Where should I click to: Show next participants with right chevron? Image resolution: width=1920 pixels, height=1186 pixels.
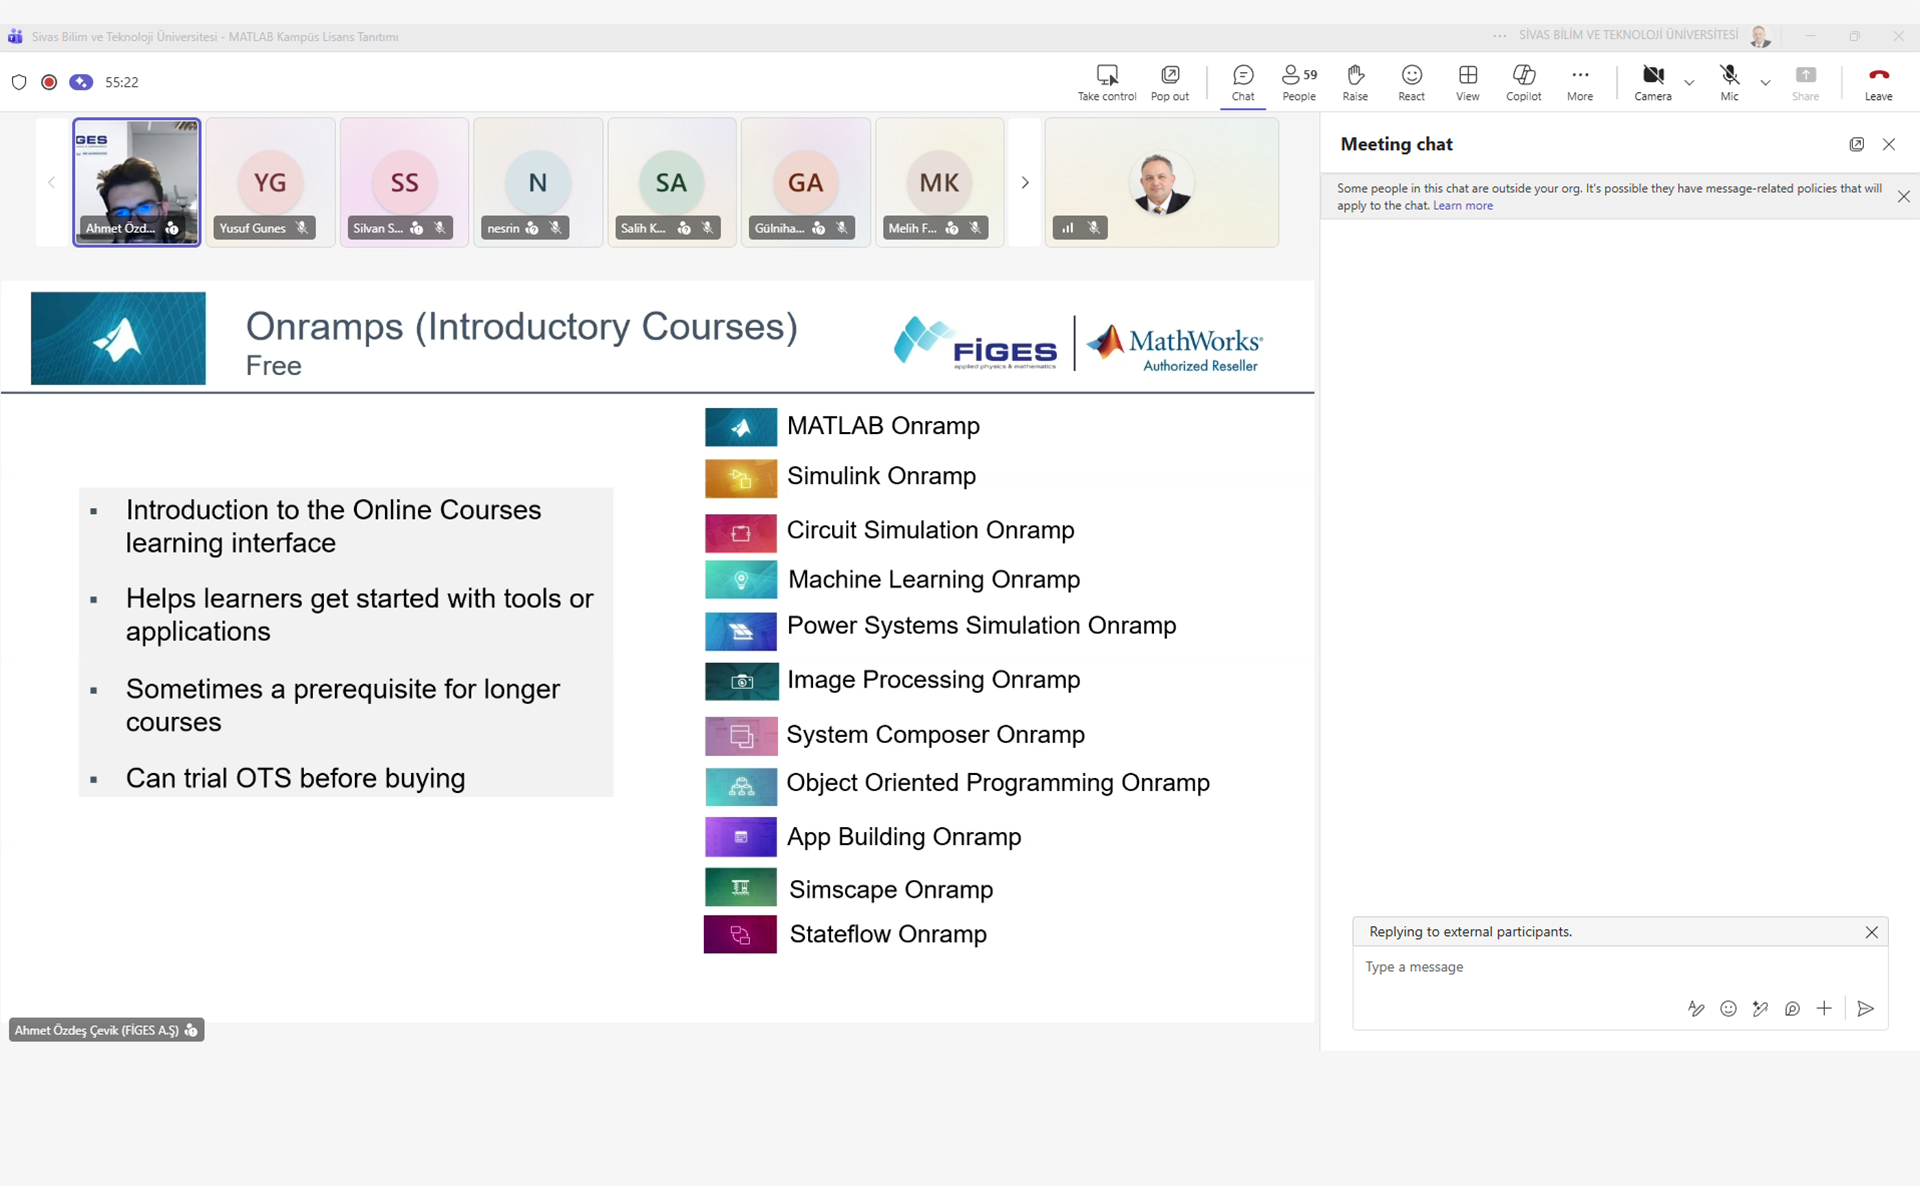pos(1024,182)
